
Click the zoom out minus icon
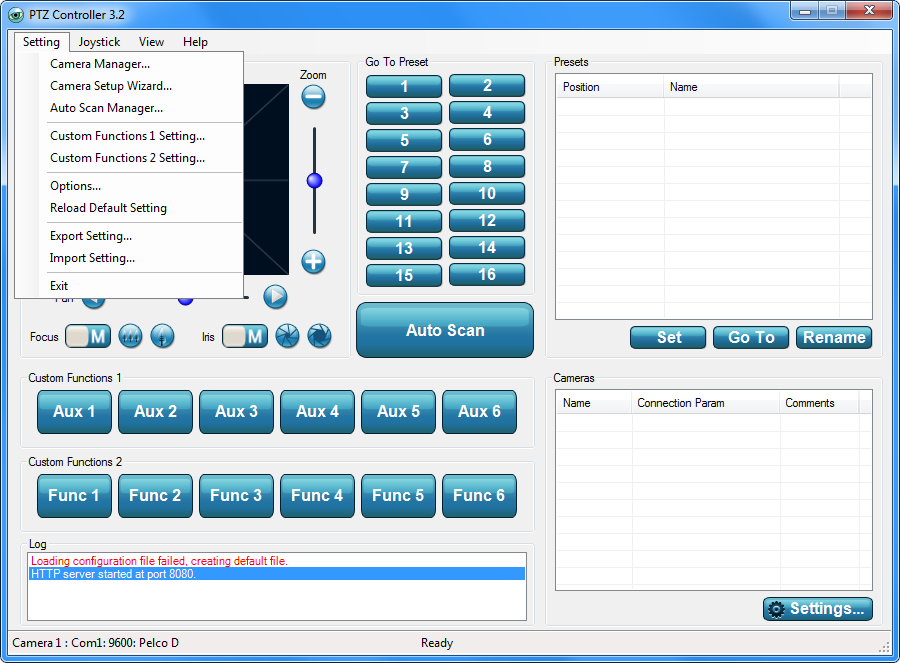point(313,97)
